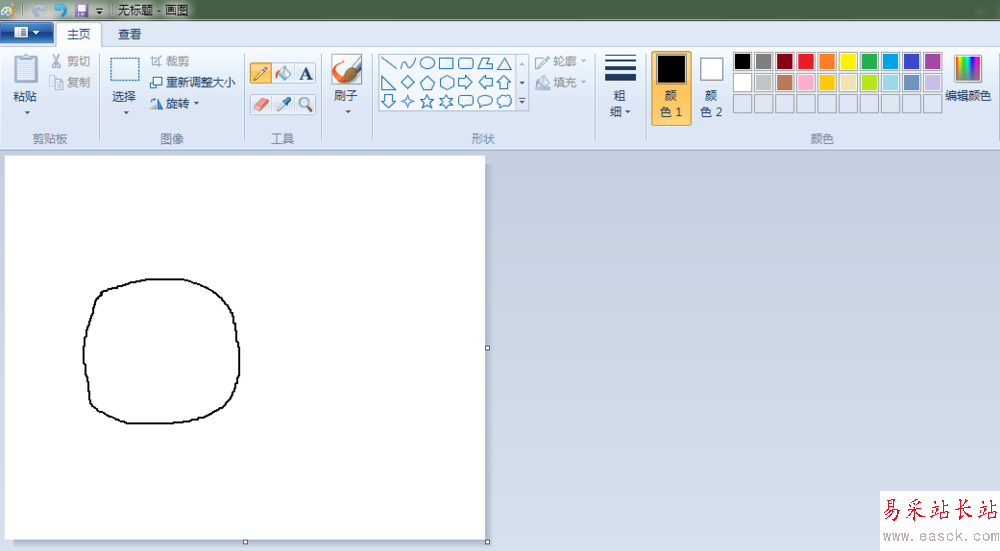
Task: Click the Crop (裁剪) button
Action: tap(169, 61)
